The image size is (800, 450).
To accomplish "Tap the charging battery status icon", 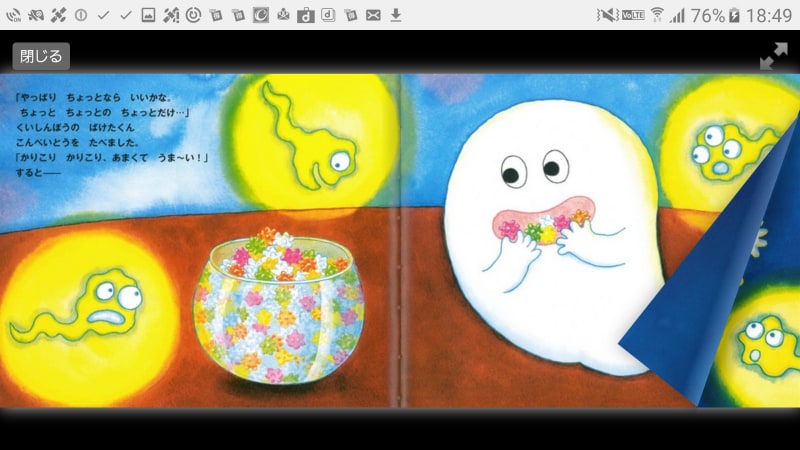I will 734,15.
